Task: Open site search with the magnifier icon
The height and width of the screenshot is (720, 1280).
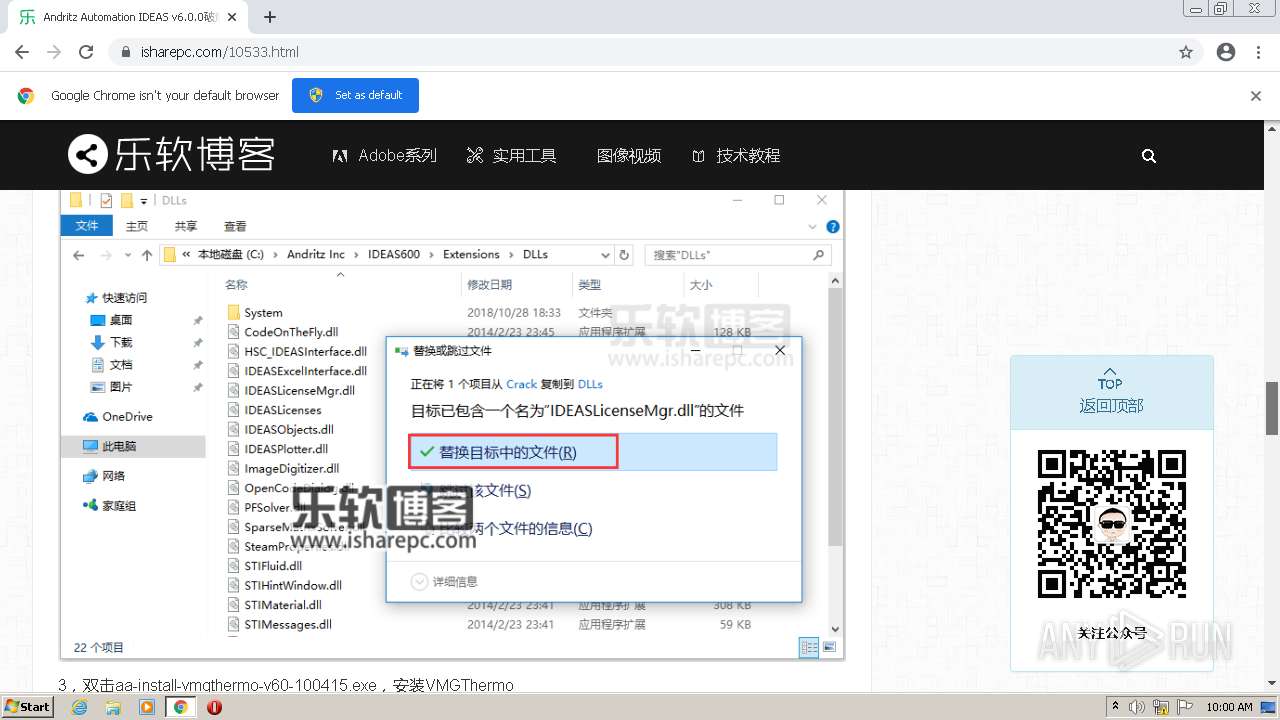Action: point(1149,155)
